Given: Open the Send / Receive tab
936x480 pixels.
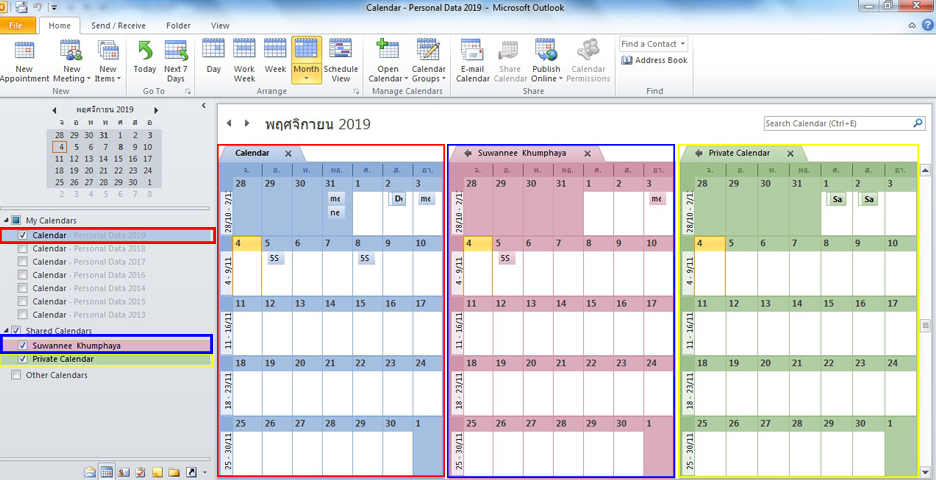Looking at the screenshot, I should click(x=118, y=26).
